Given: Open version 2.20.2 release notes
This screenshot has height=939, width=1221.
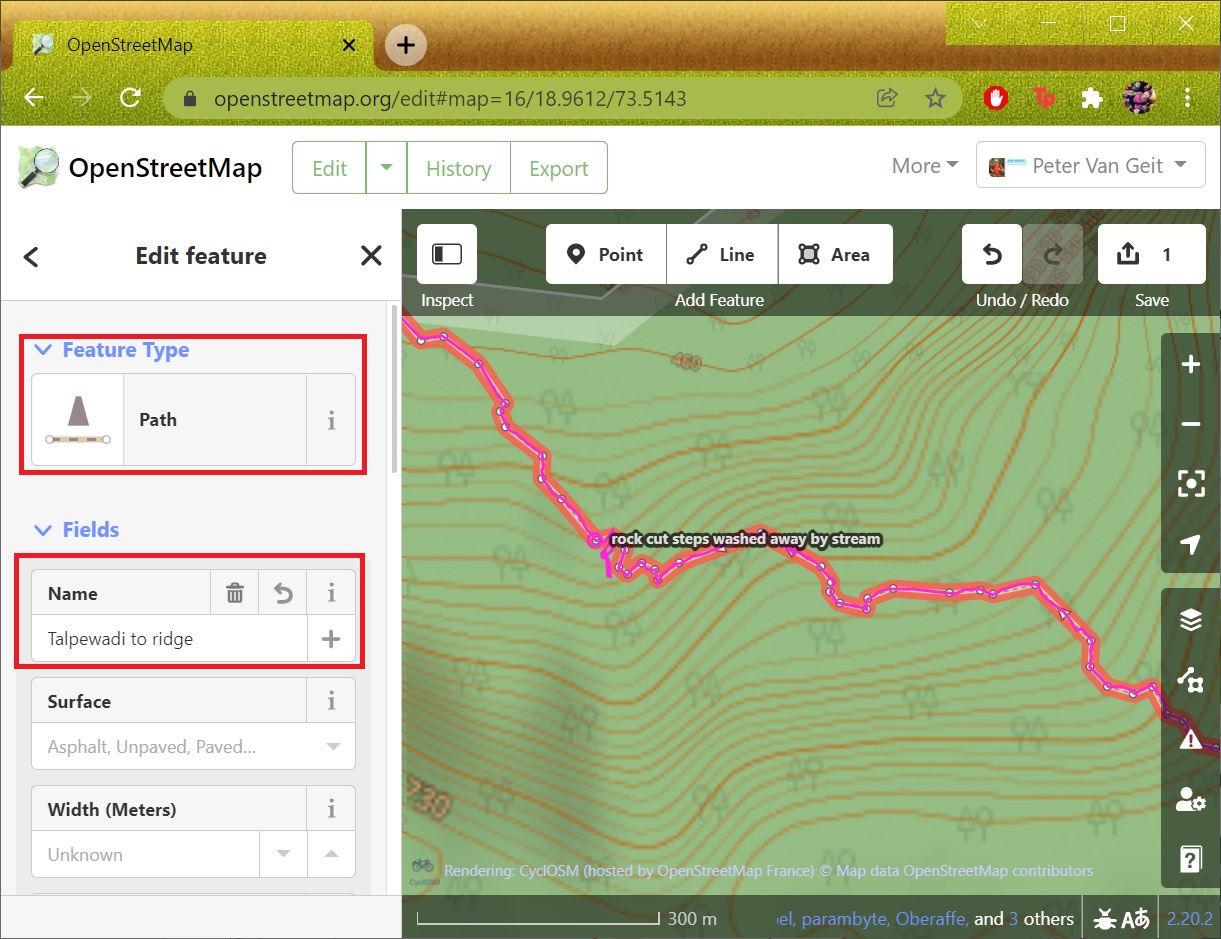Looking at the screenshot, I should (1190, 918).
